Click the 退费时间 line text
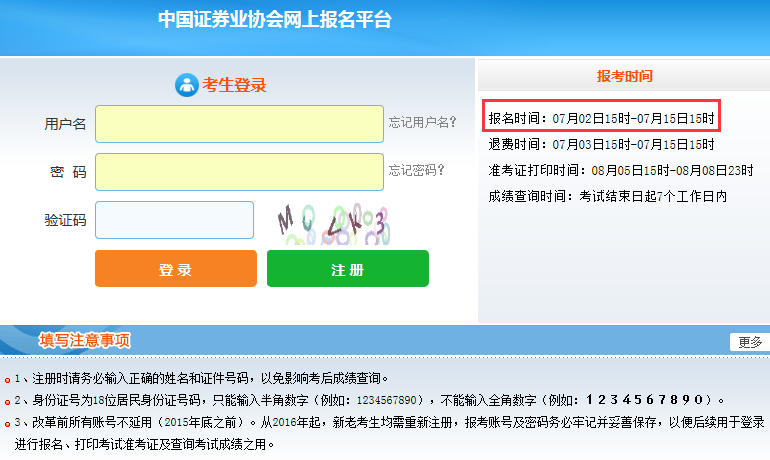 601,144
